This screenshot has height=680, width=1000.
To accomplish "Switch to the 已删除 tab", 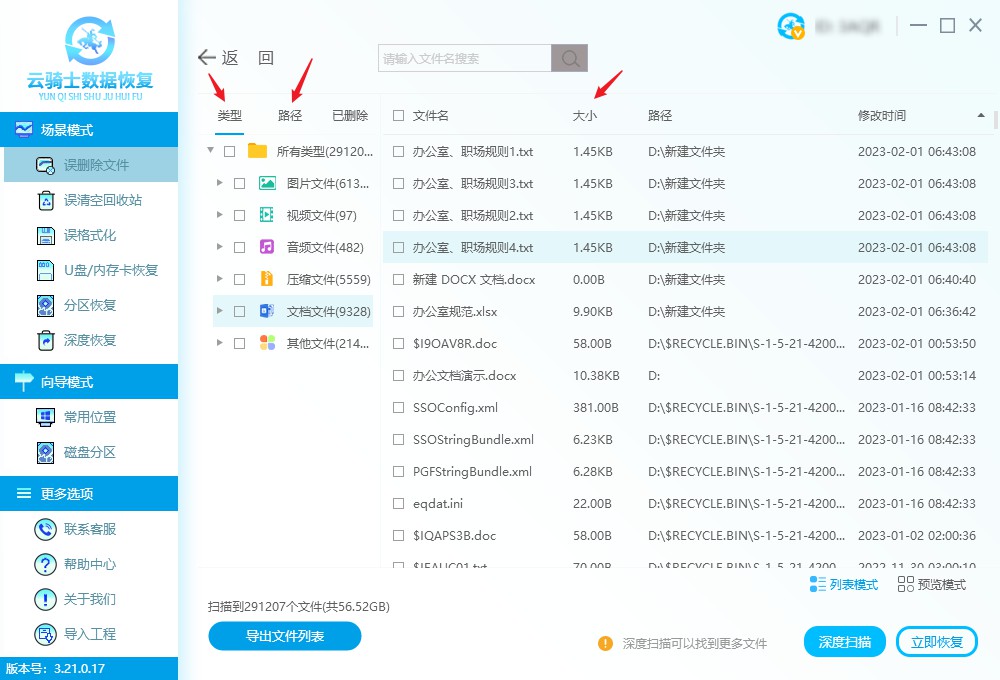I will (349, 115).
